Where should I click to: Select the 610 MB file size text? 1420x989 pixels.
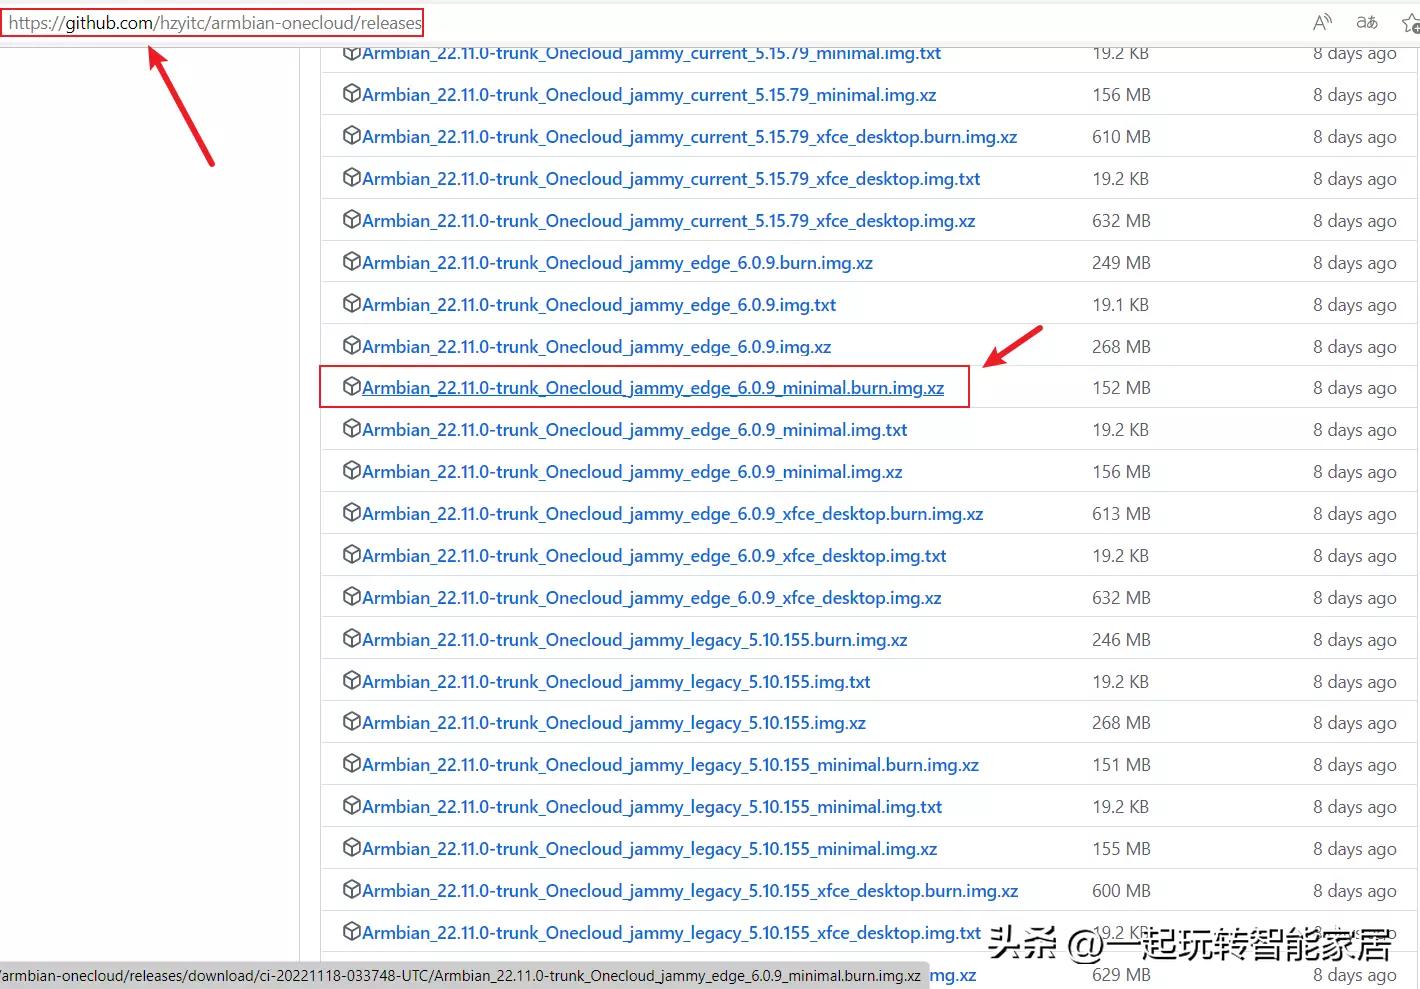pos(1121,137)
